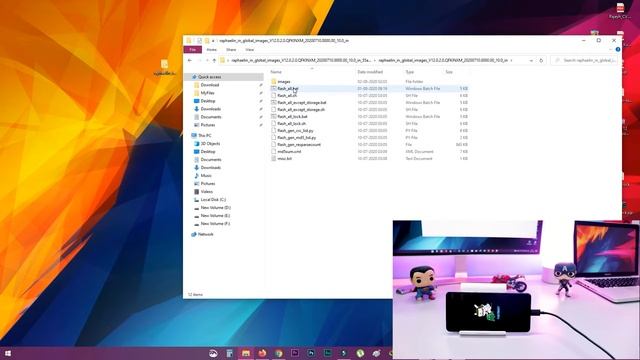Select flash_all_except_storage.bat file

302,102
